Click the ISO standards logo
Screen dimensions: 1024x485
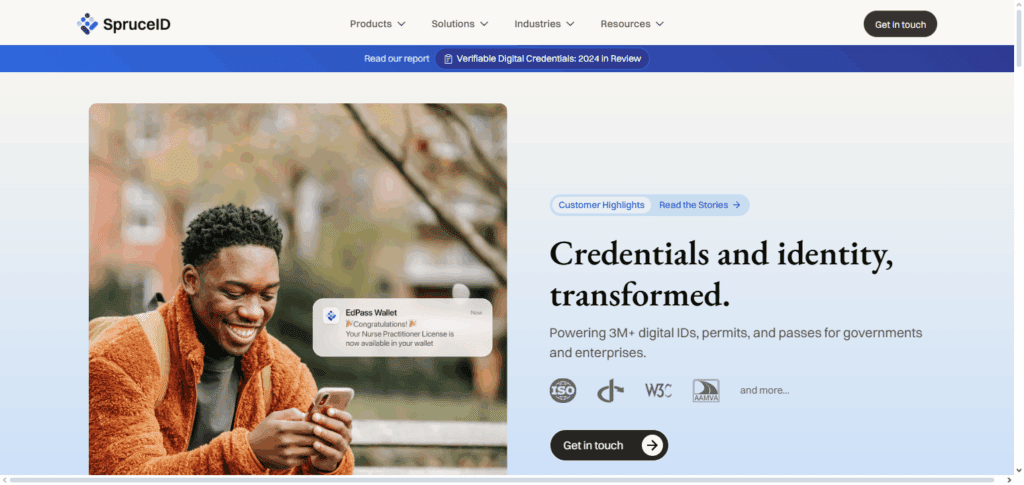tap(562, 390)
